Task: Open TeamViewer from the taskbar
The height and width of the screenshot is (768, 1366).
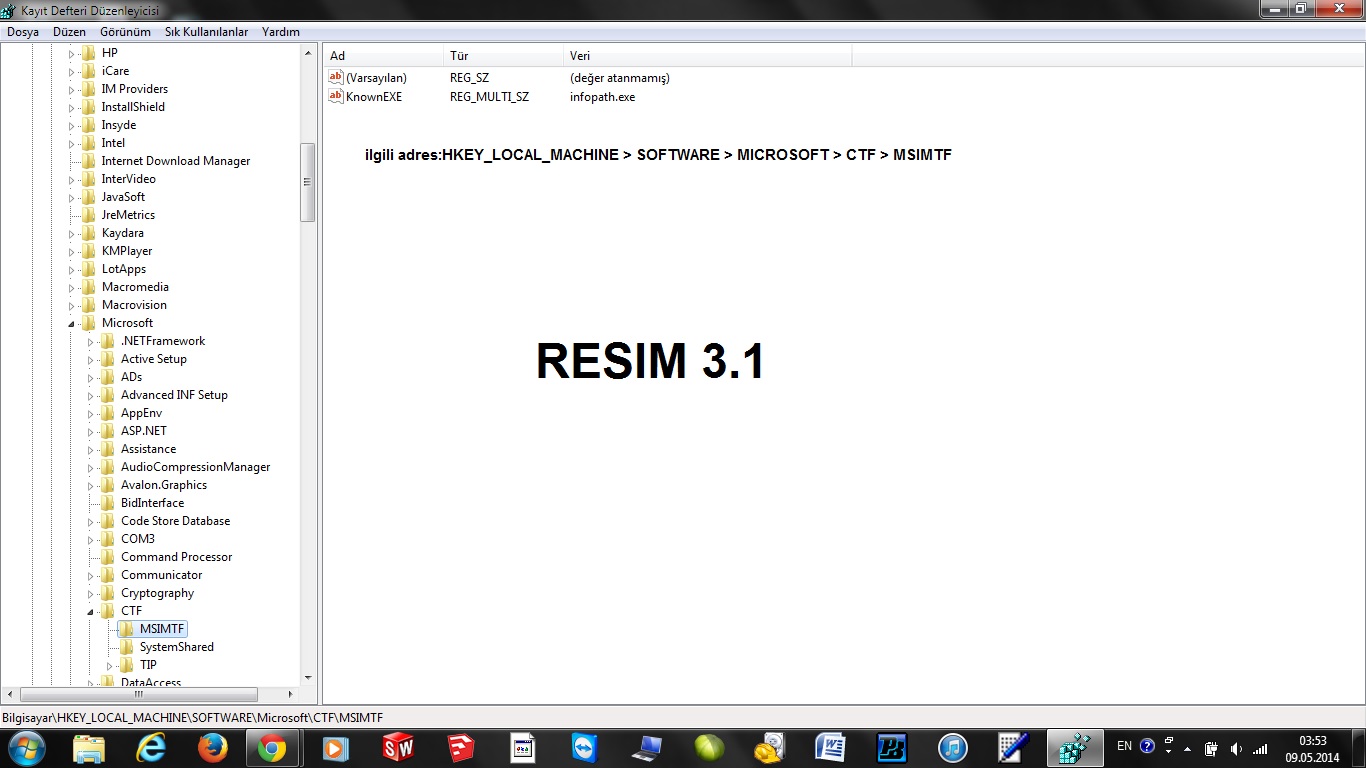Action: point(583,747)
